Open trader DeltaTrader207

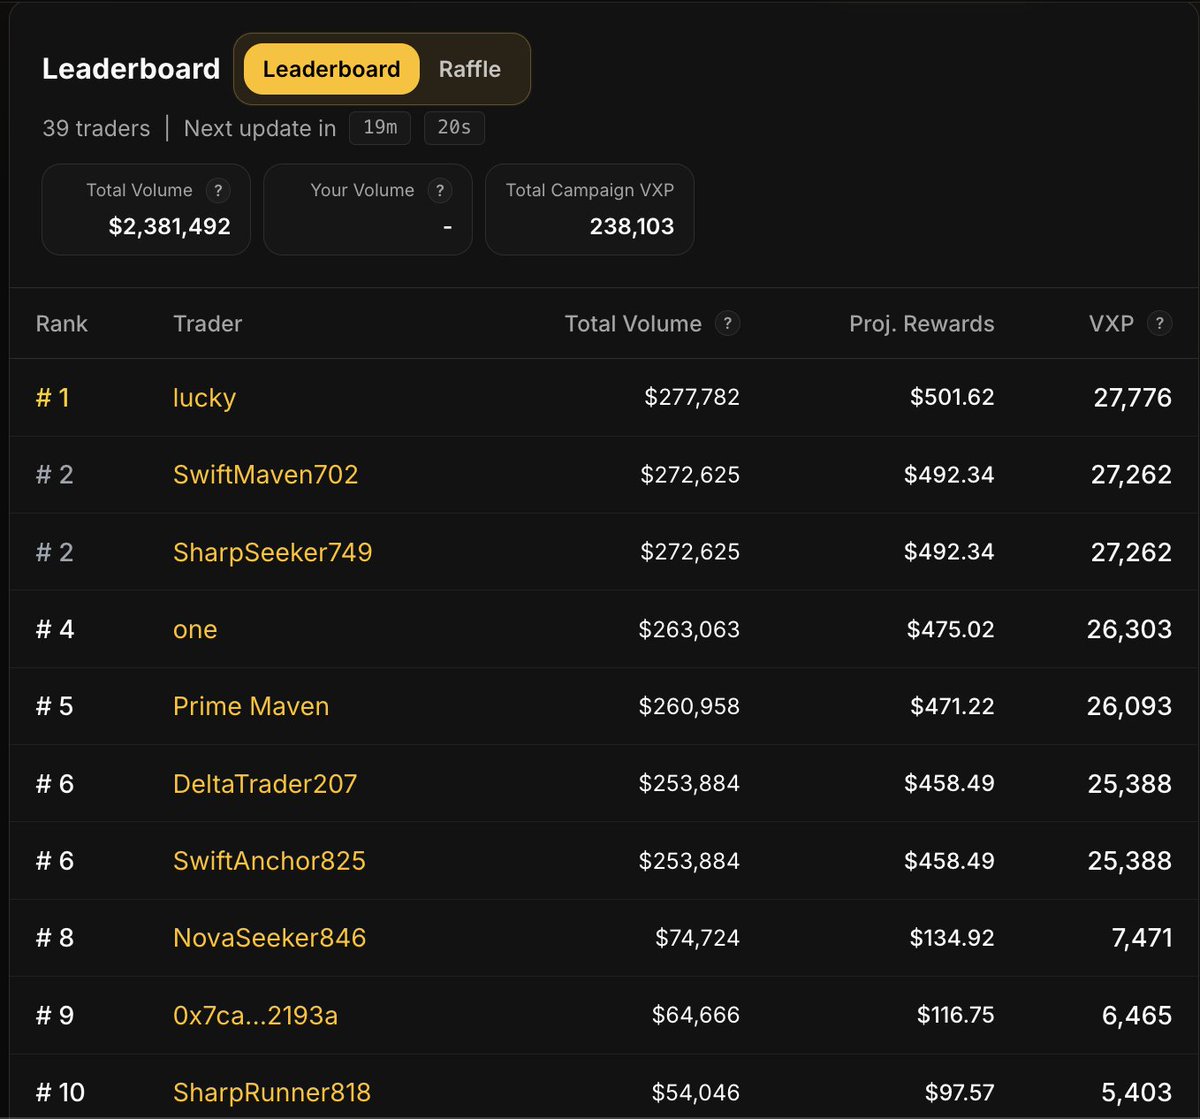(265, 784)
